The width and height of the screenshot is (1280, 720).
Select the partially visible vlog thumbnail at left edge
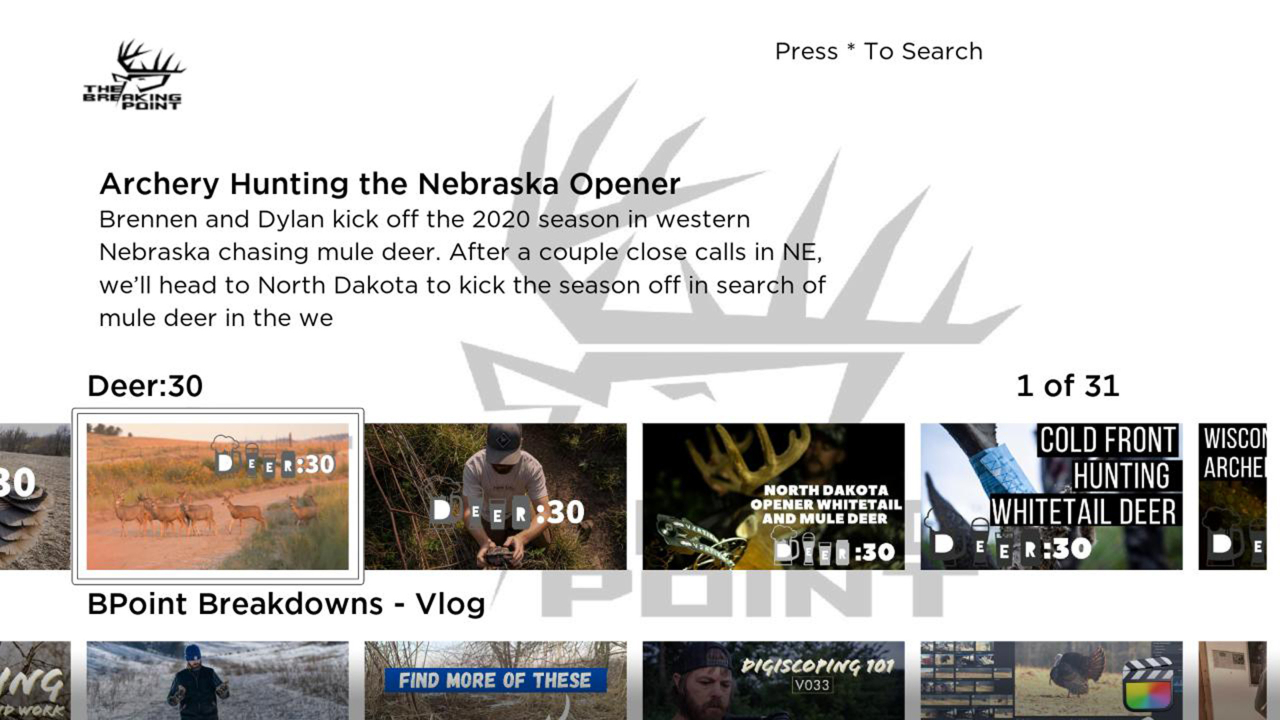[35, 681]
